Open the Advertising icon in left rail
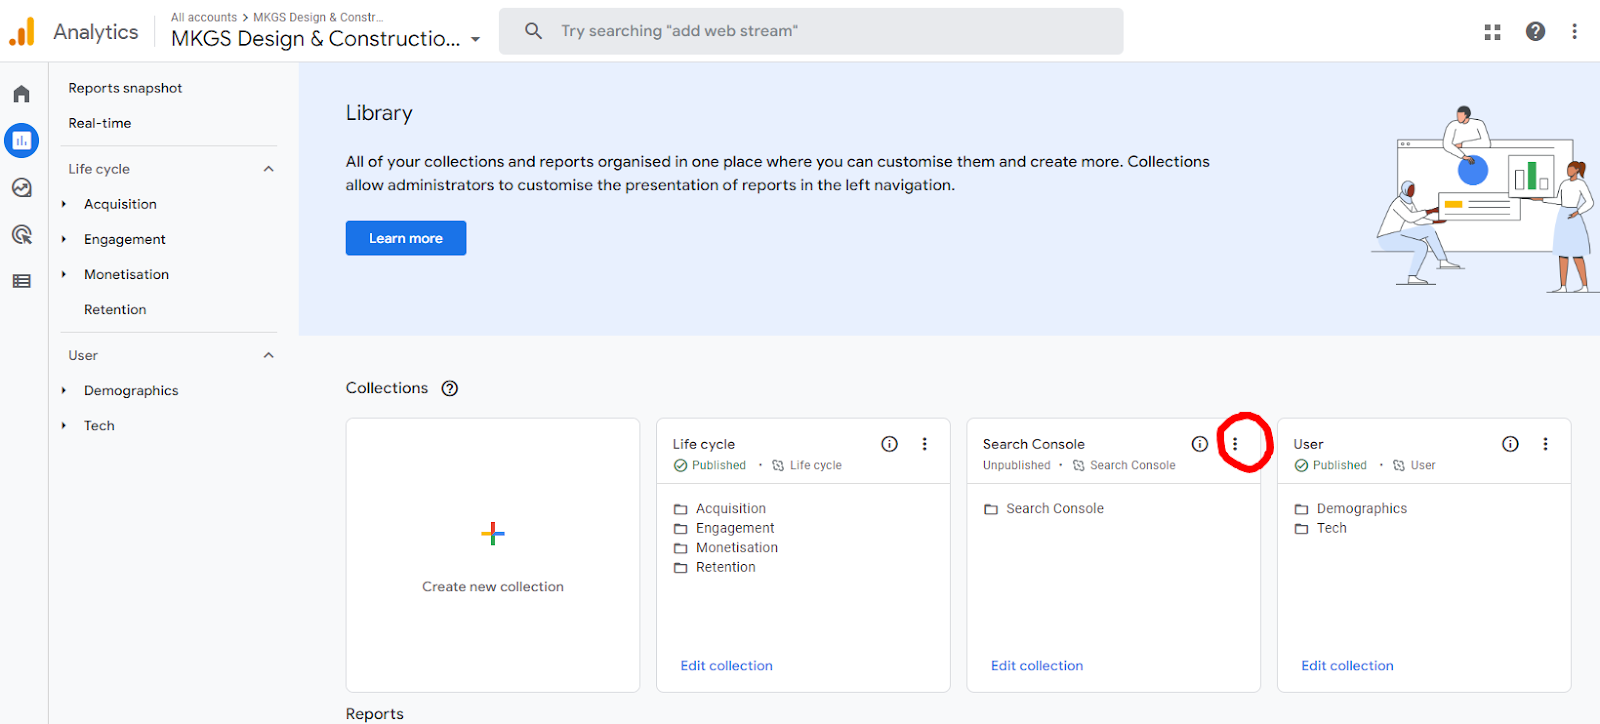 tap(21, 235)
